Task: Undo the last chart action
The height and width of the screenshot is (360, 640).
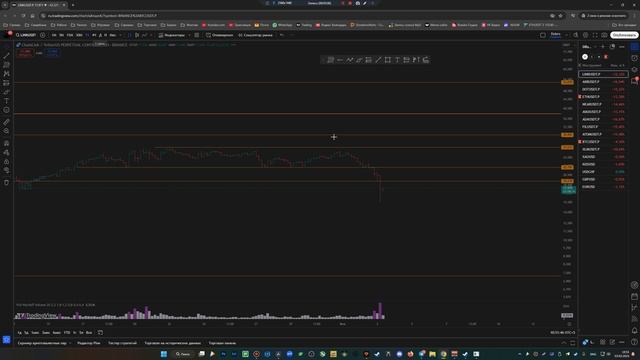Action: [282, 35]
